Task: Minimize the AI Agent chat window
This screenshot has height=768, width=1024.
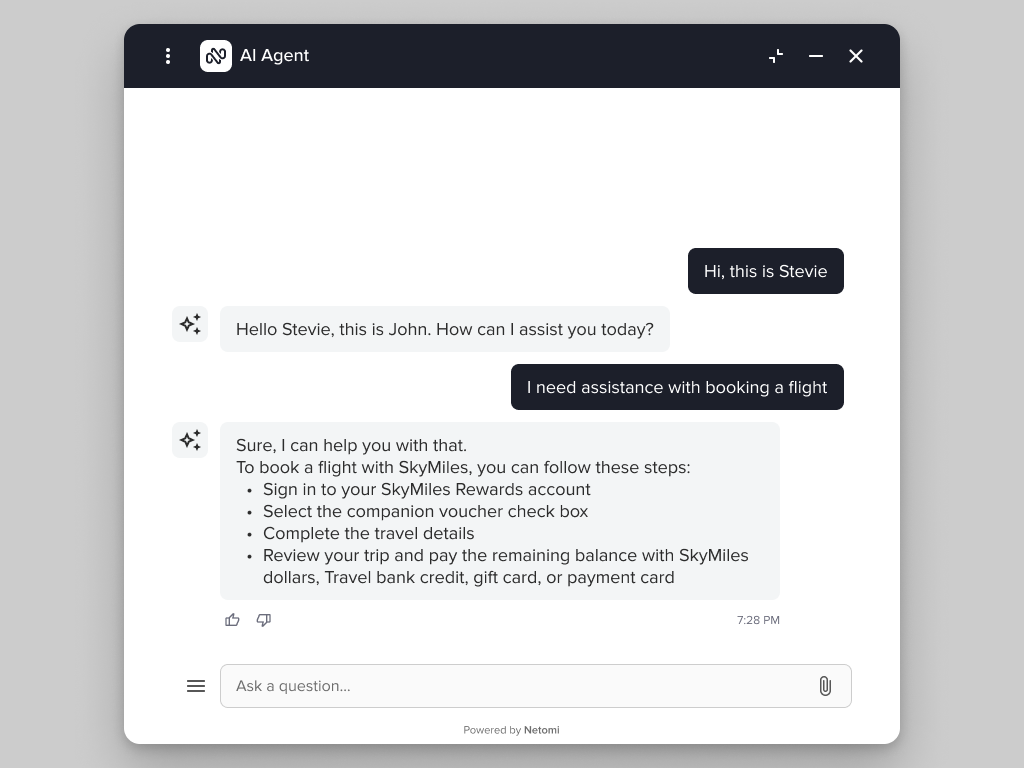Action: pos(816,56)
